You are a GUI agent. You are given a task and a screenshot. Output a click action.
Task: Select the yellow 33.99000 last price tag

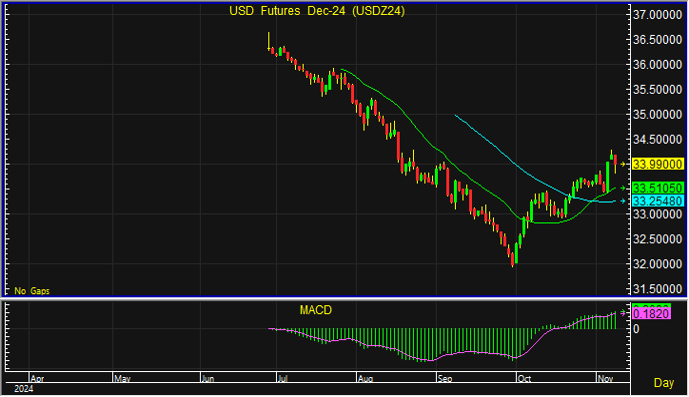point(658,164)
